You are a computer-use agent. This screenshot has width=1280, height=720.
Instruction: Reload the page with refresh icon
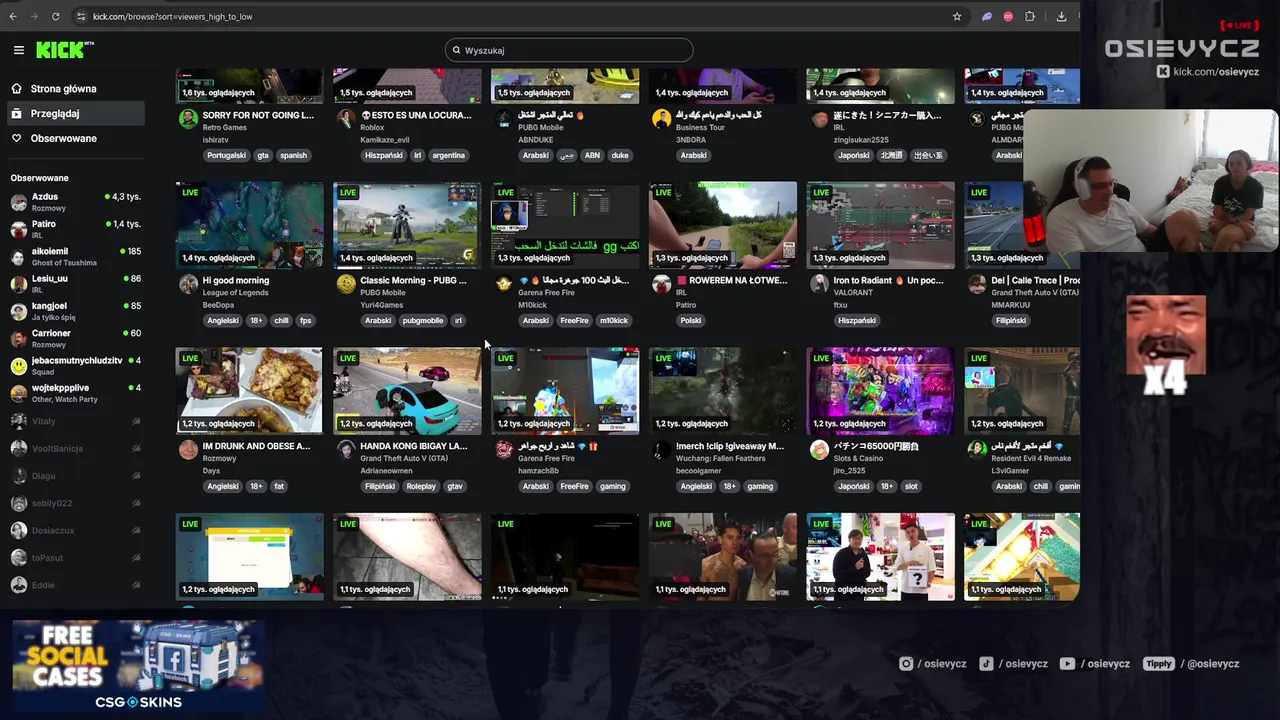[55, 16]
